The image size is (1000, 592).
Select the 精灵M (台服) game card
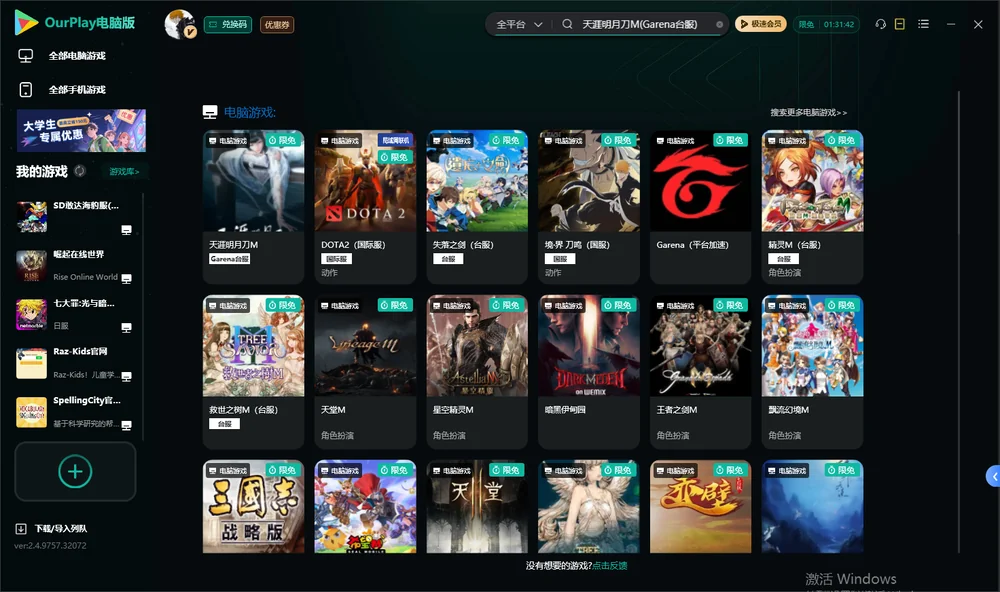pyautogui.click(x=812, y=207)
